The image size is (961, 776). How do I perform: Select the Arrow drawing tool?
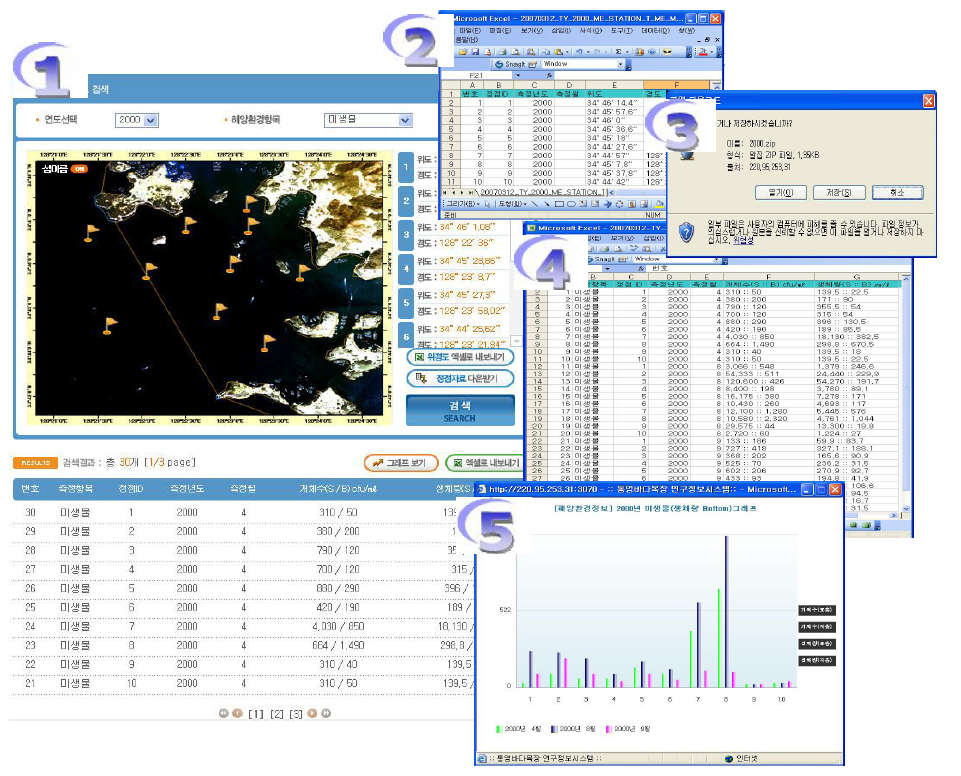546,204
